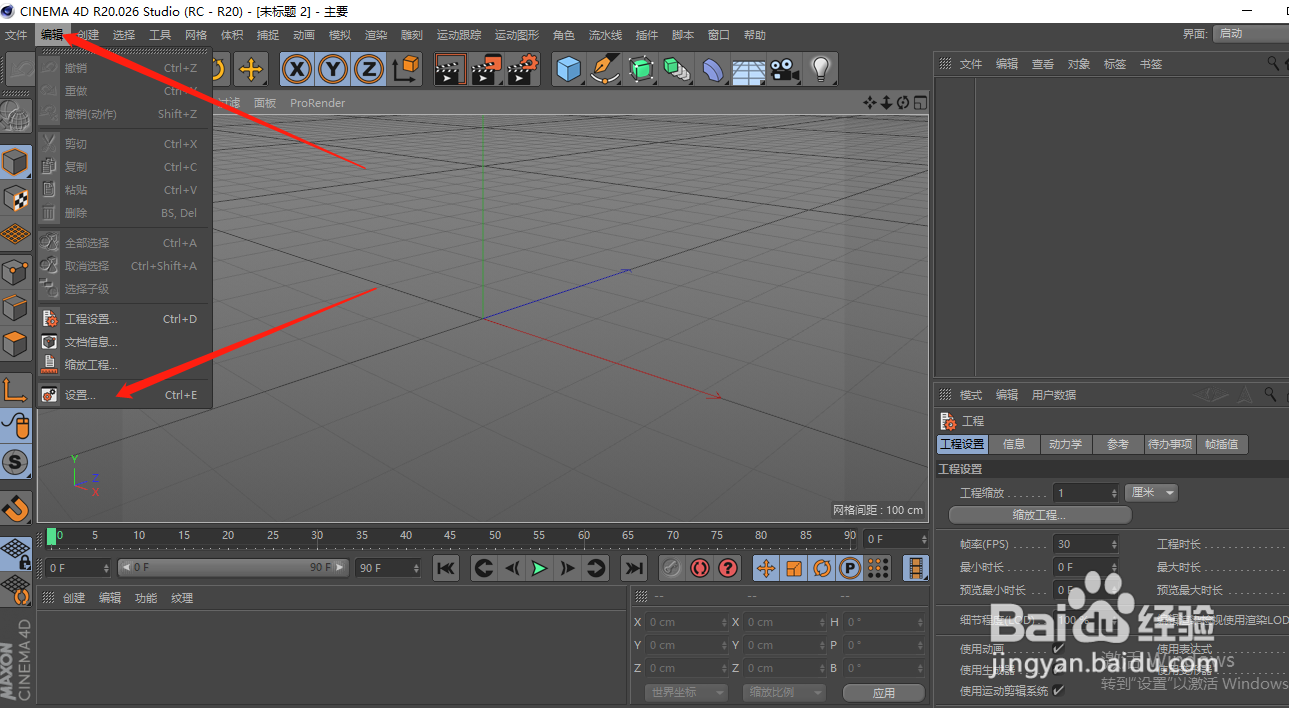Enable the model mode cube icon
Viewport: 1289px width, 708px height.
click(x=16, y=162)
